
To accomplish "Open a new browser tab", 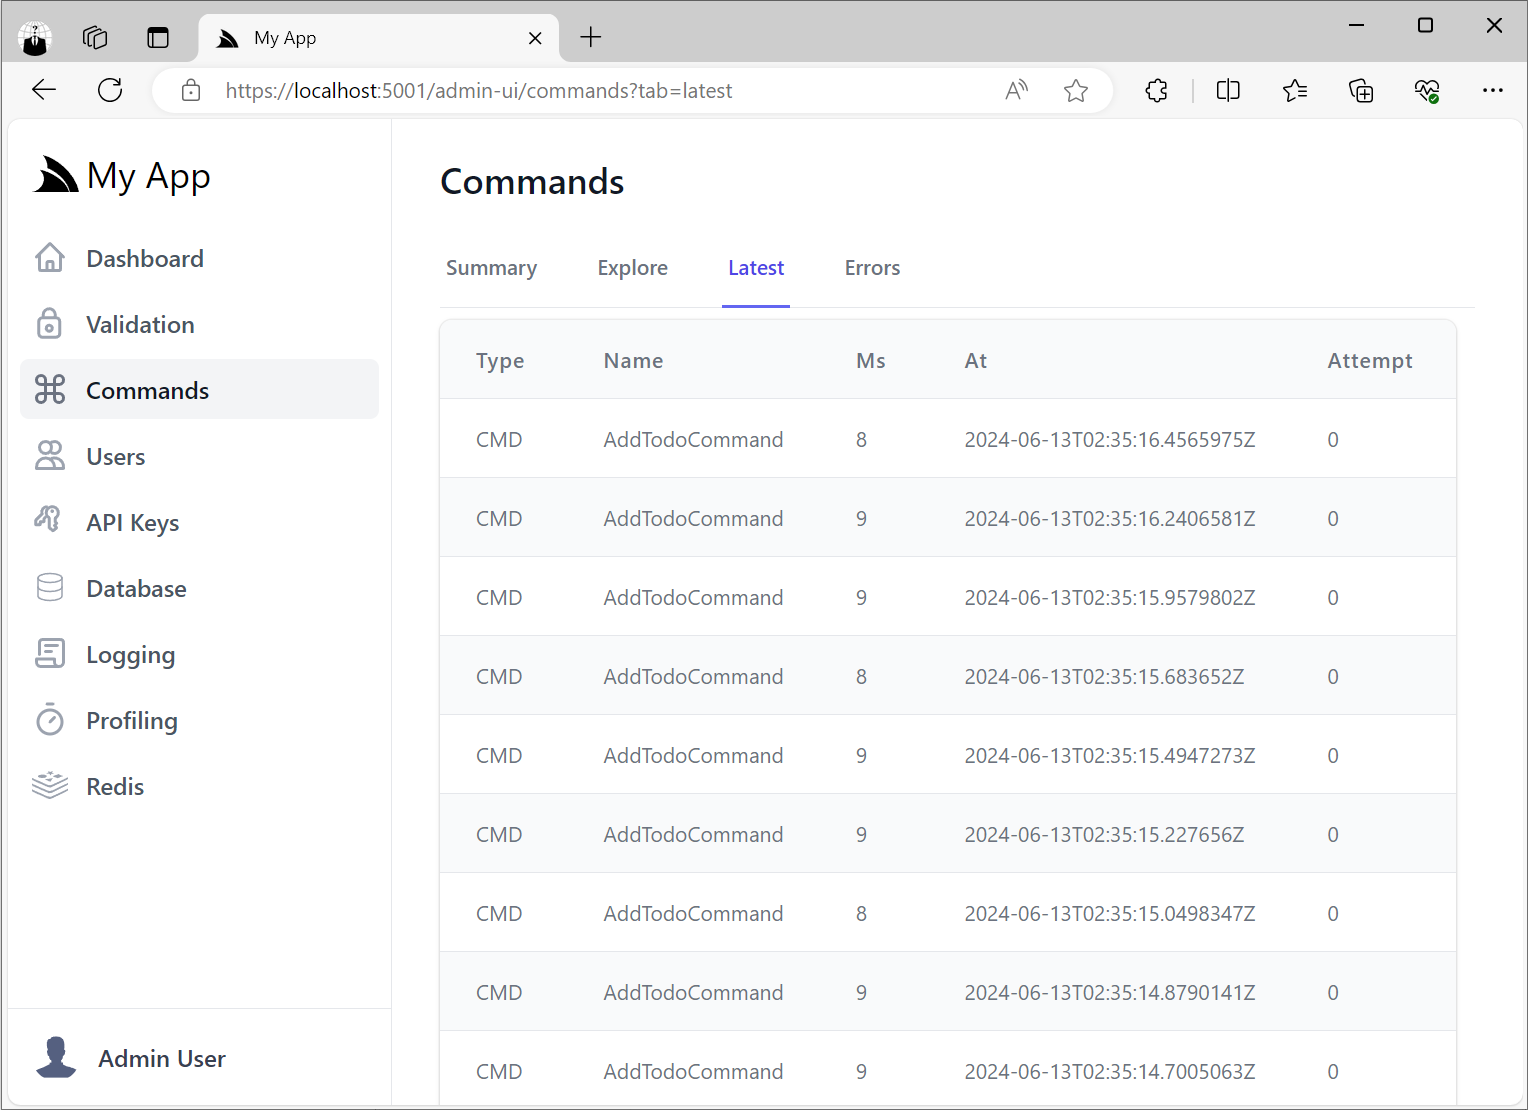I will click(591, 38).
